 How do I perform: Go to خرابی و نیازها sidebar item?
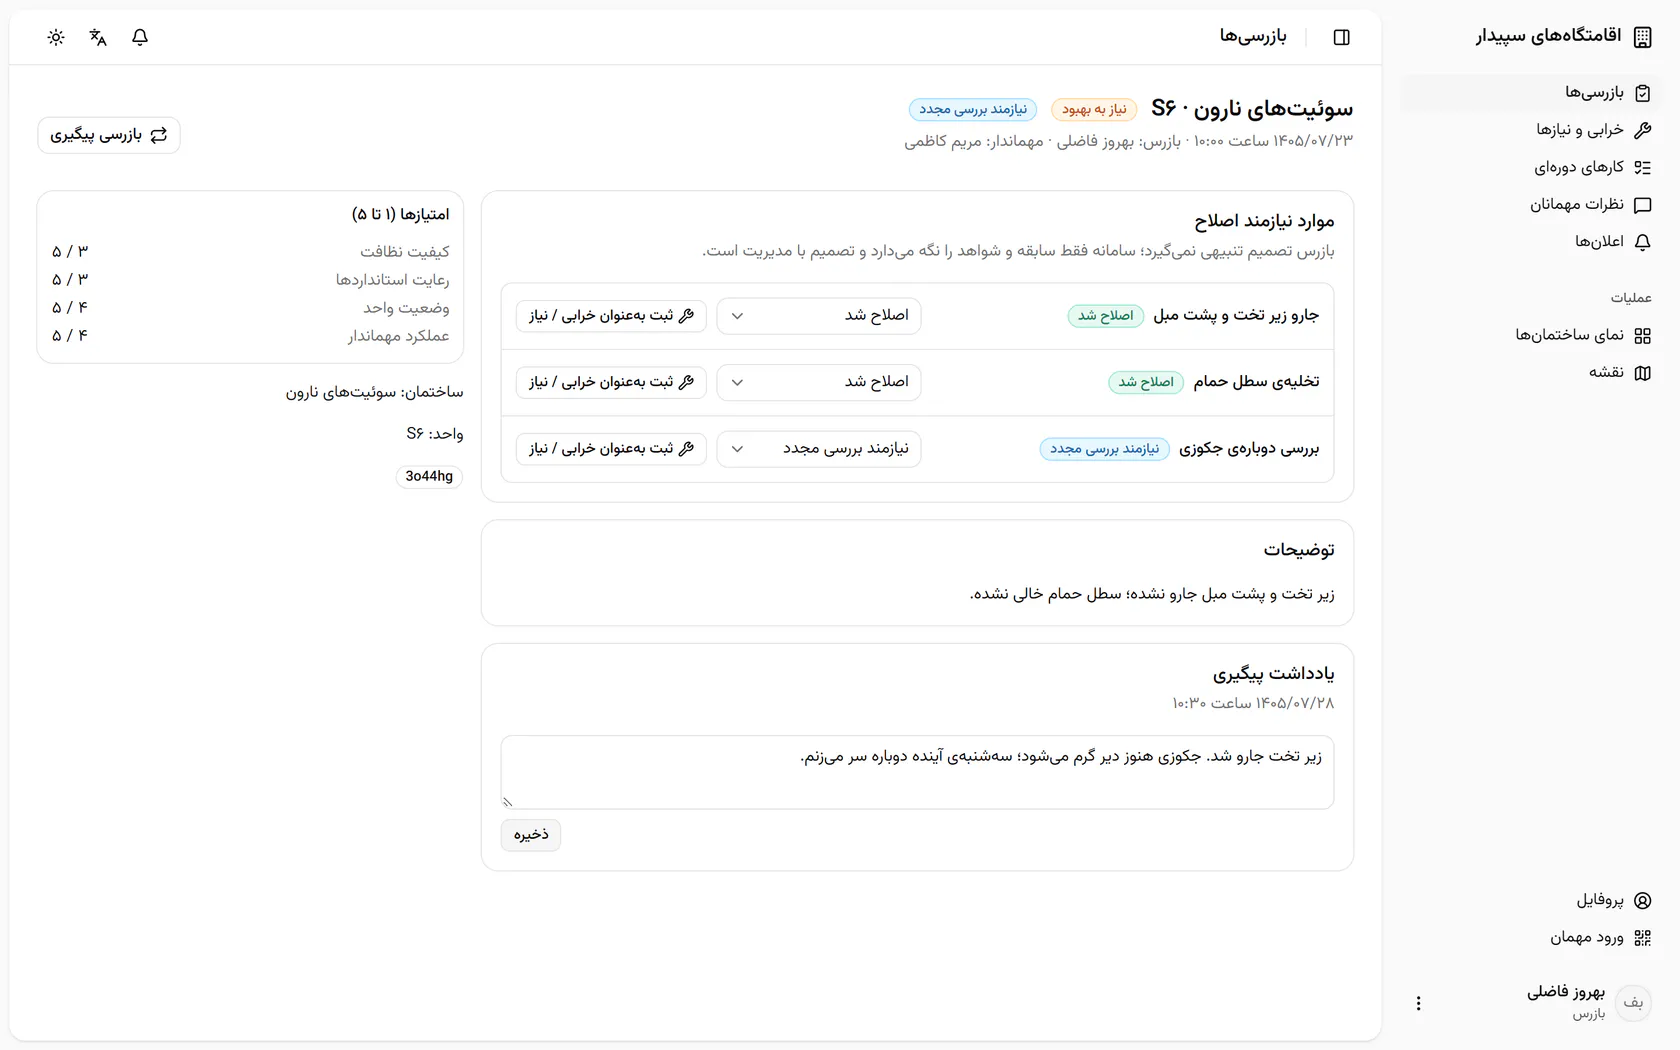click(x=1530, y=130)
